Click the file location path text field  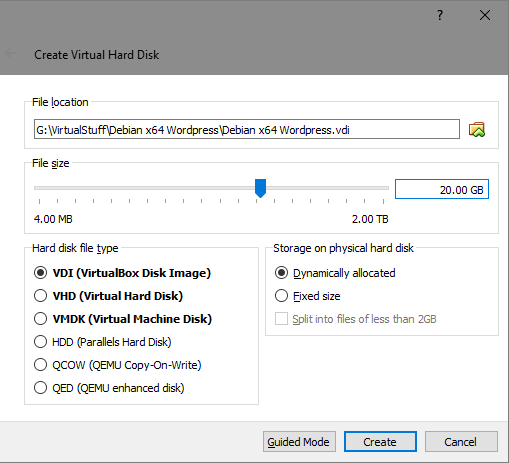[x=247, y=129]
